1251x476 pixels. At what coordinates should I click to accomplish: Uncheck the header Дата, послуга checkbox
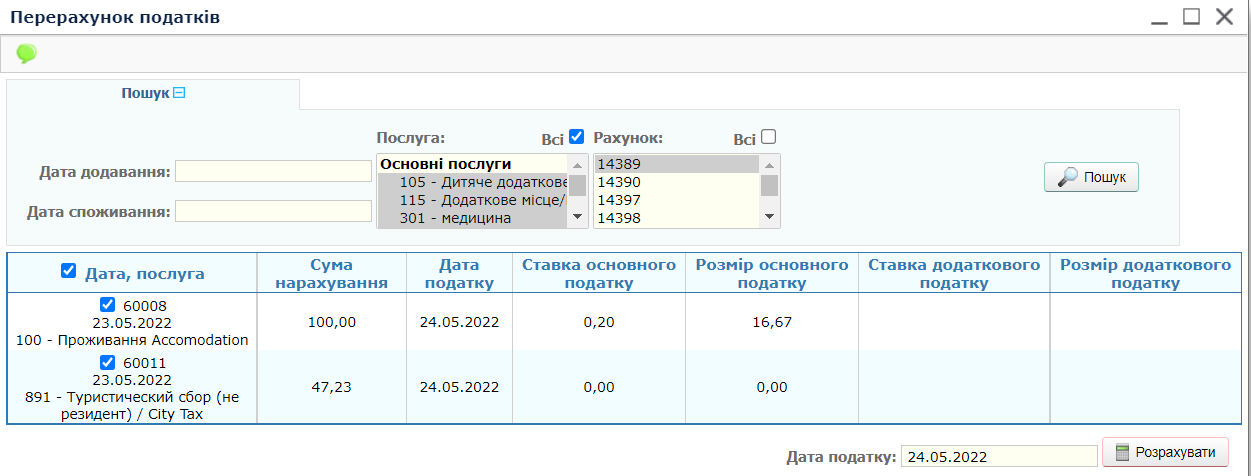tap(68, 271)
